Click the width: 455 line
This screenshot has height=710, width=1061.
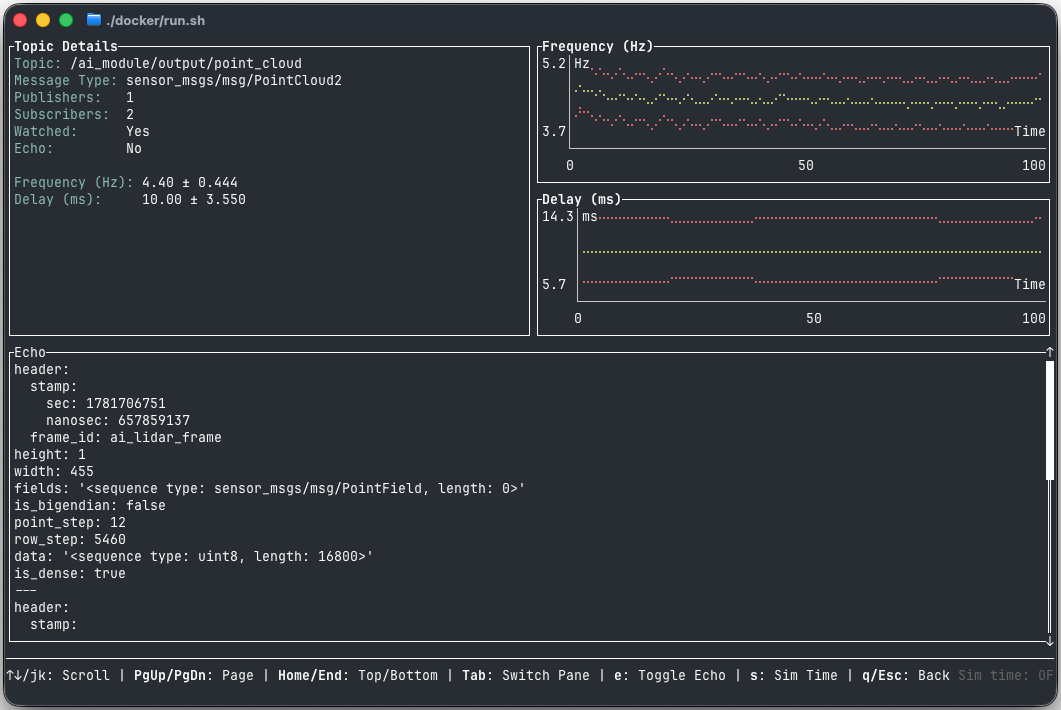point(54,471)
